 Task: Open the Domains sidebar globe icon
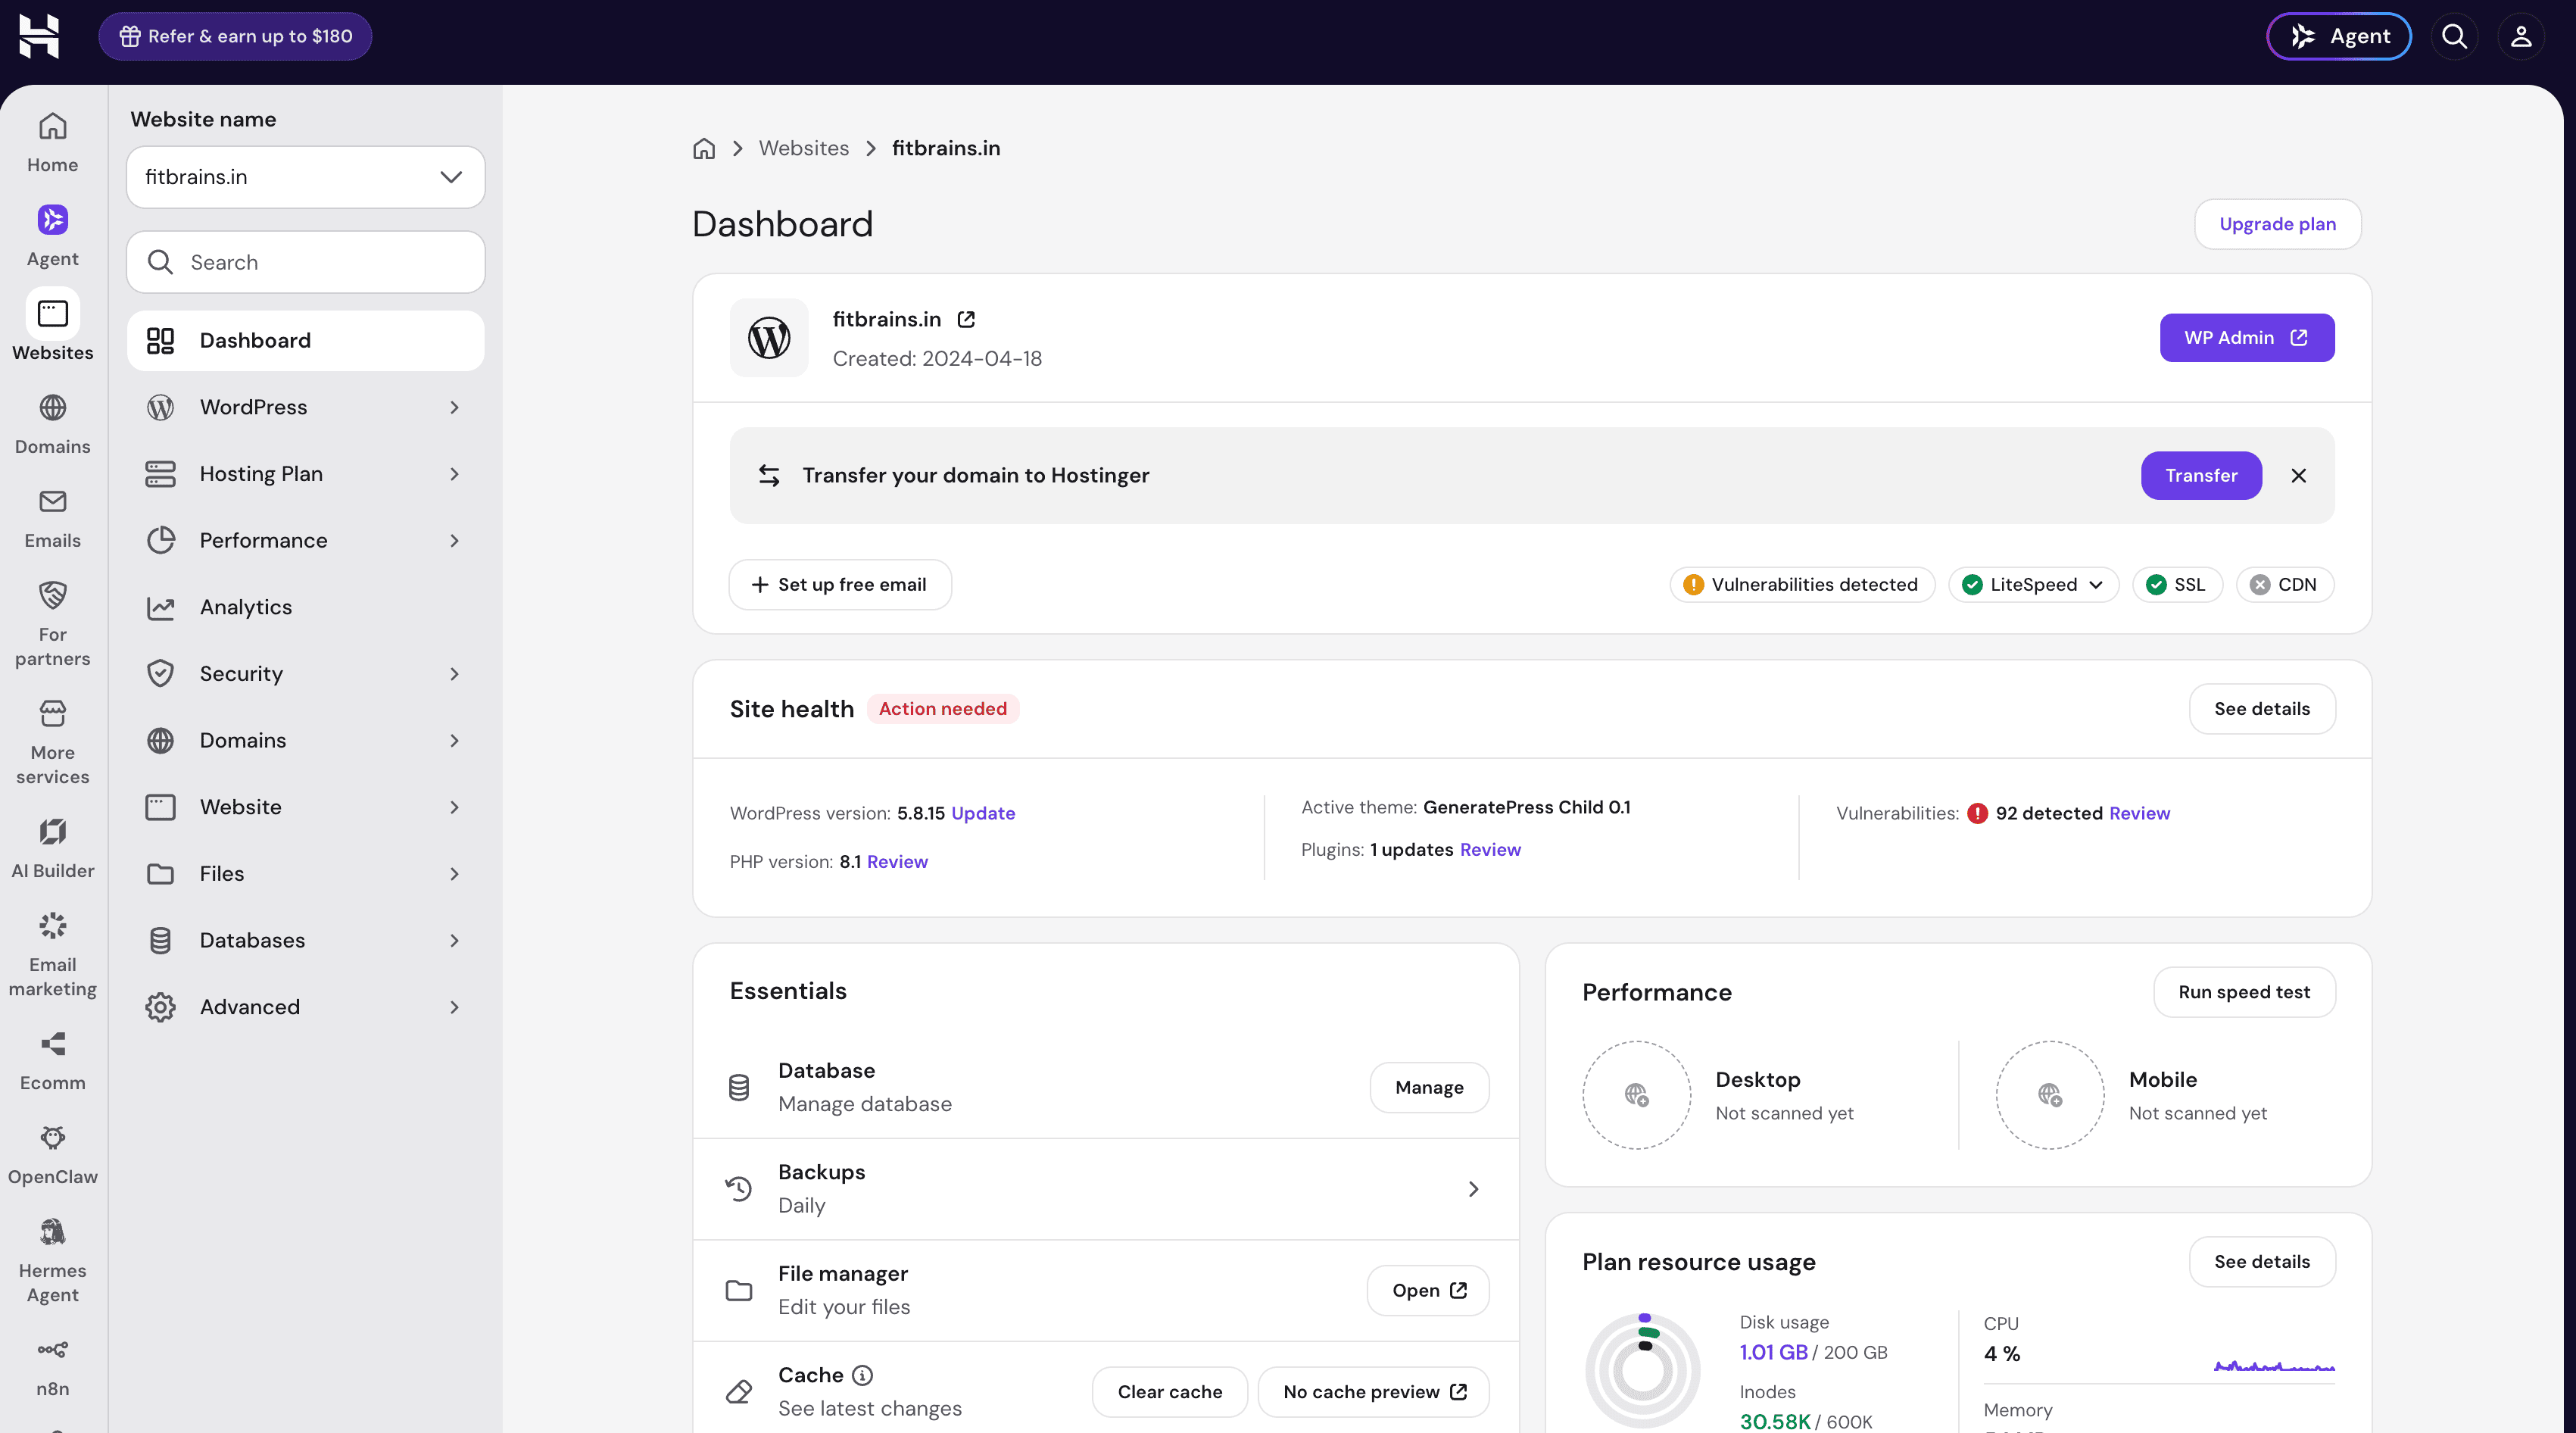click(x=52, y=408)
